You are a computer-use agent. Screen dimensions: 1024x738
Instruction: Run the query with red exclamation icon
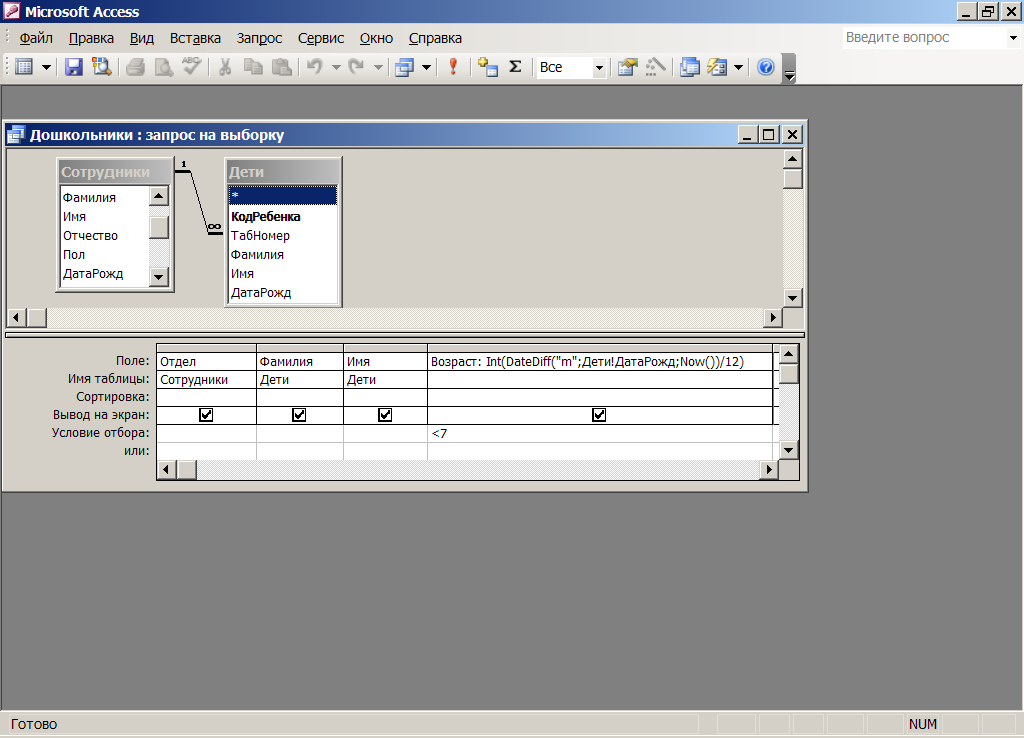pos(453,67)
